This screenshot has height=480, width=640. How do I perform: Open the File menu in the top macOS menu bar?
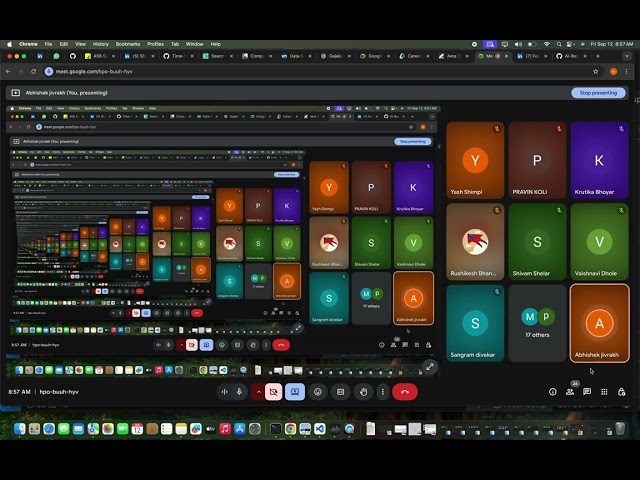48,44
